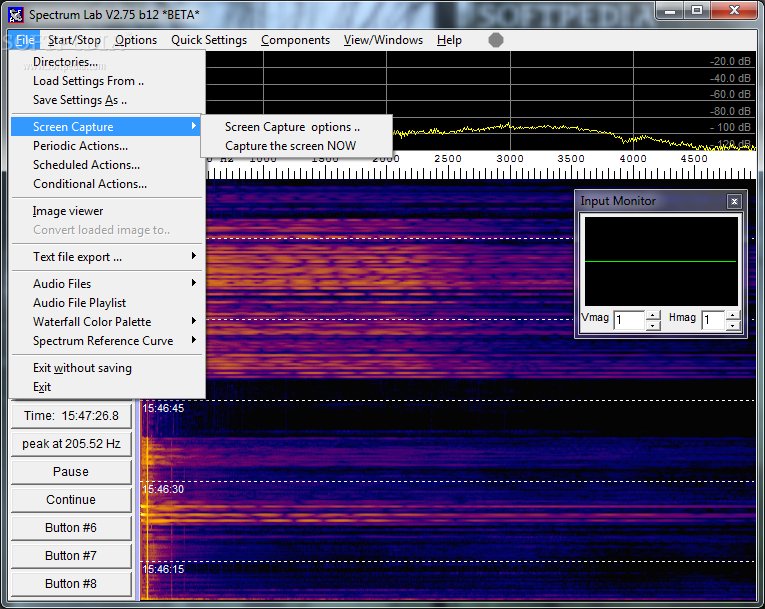Click the Input Monitor oscilloscope display

[x=661, y=262]
